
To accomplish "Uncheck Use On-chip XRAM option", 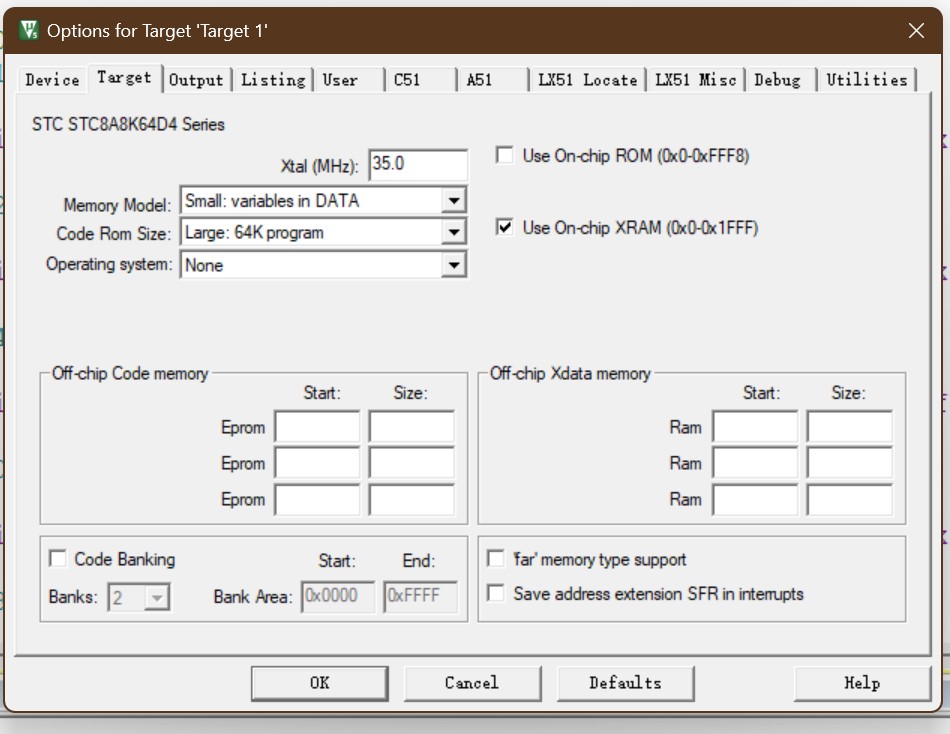I will [506, 228].
